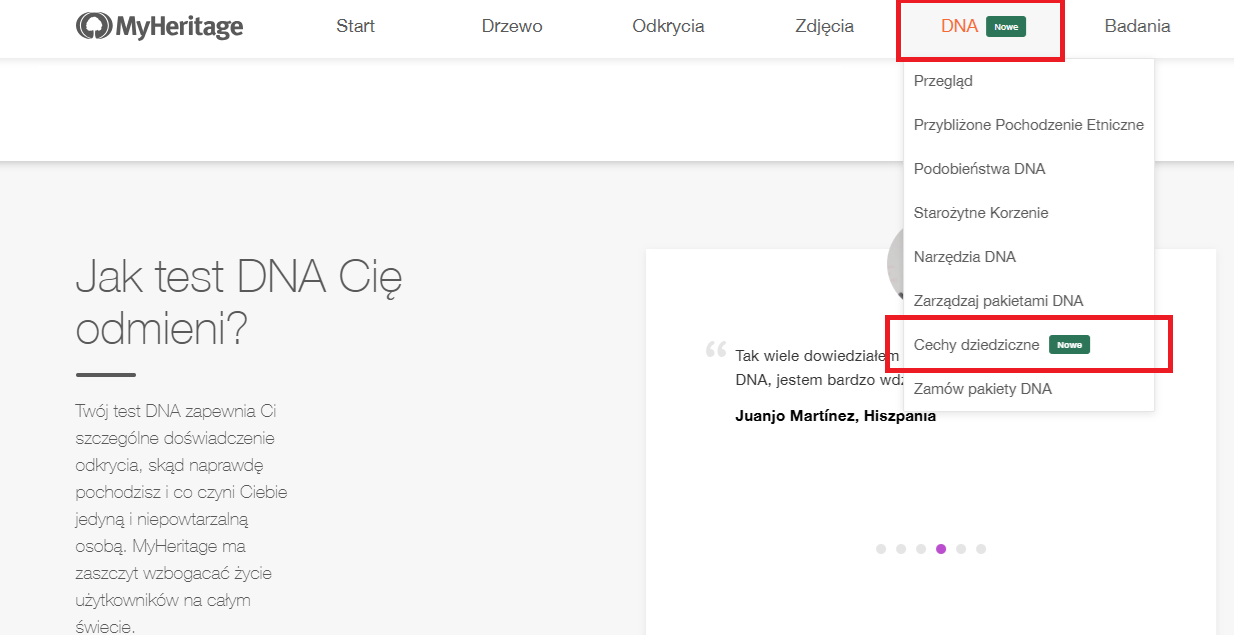Go to Odkrycia
The height and width of the screenshot is (635, 1236).
tap(668, 27)
